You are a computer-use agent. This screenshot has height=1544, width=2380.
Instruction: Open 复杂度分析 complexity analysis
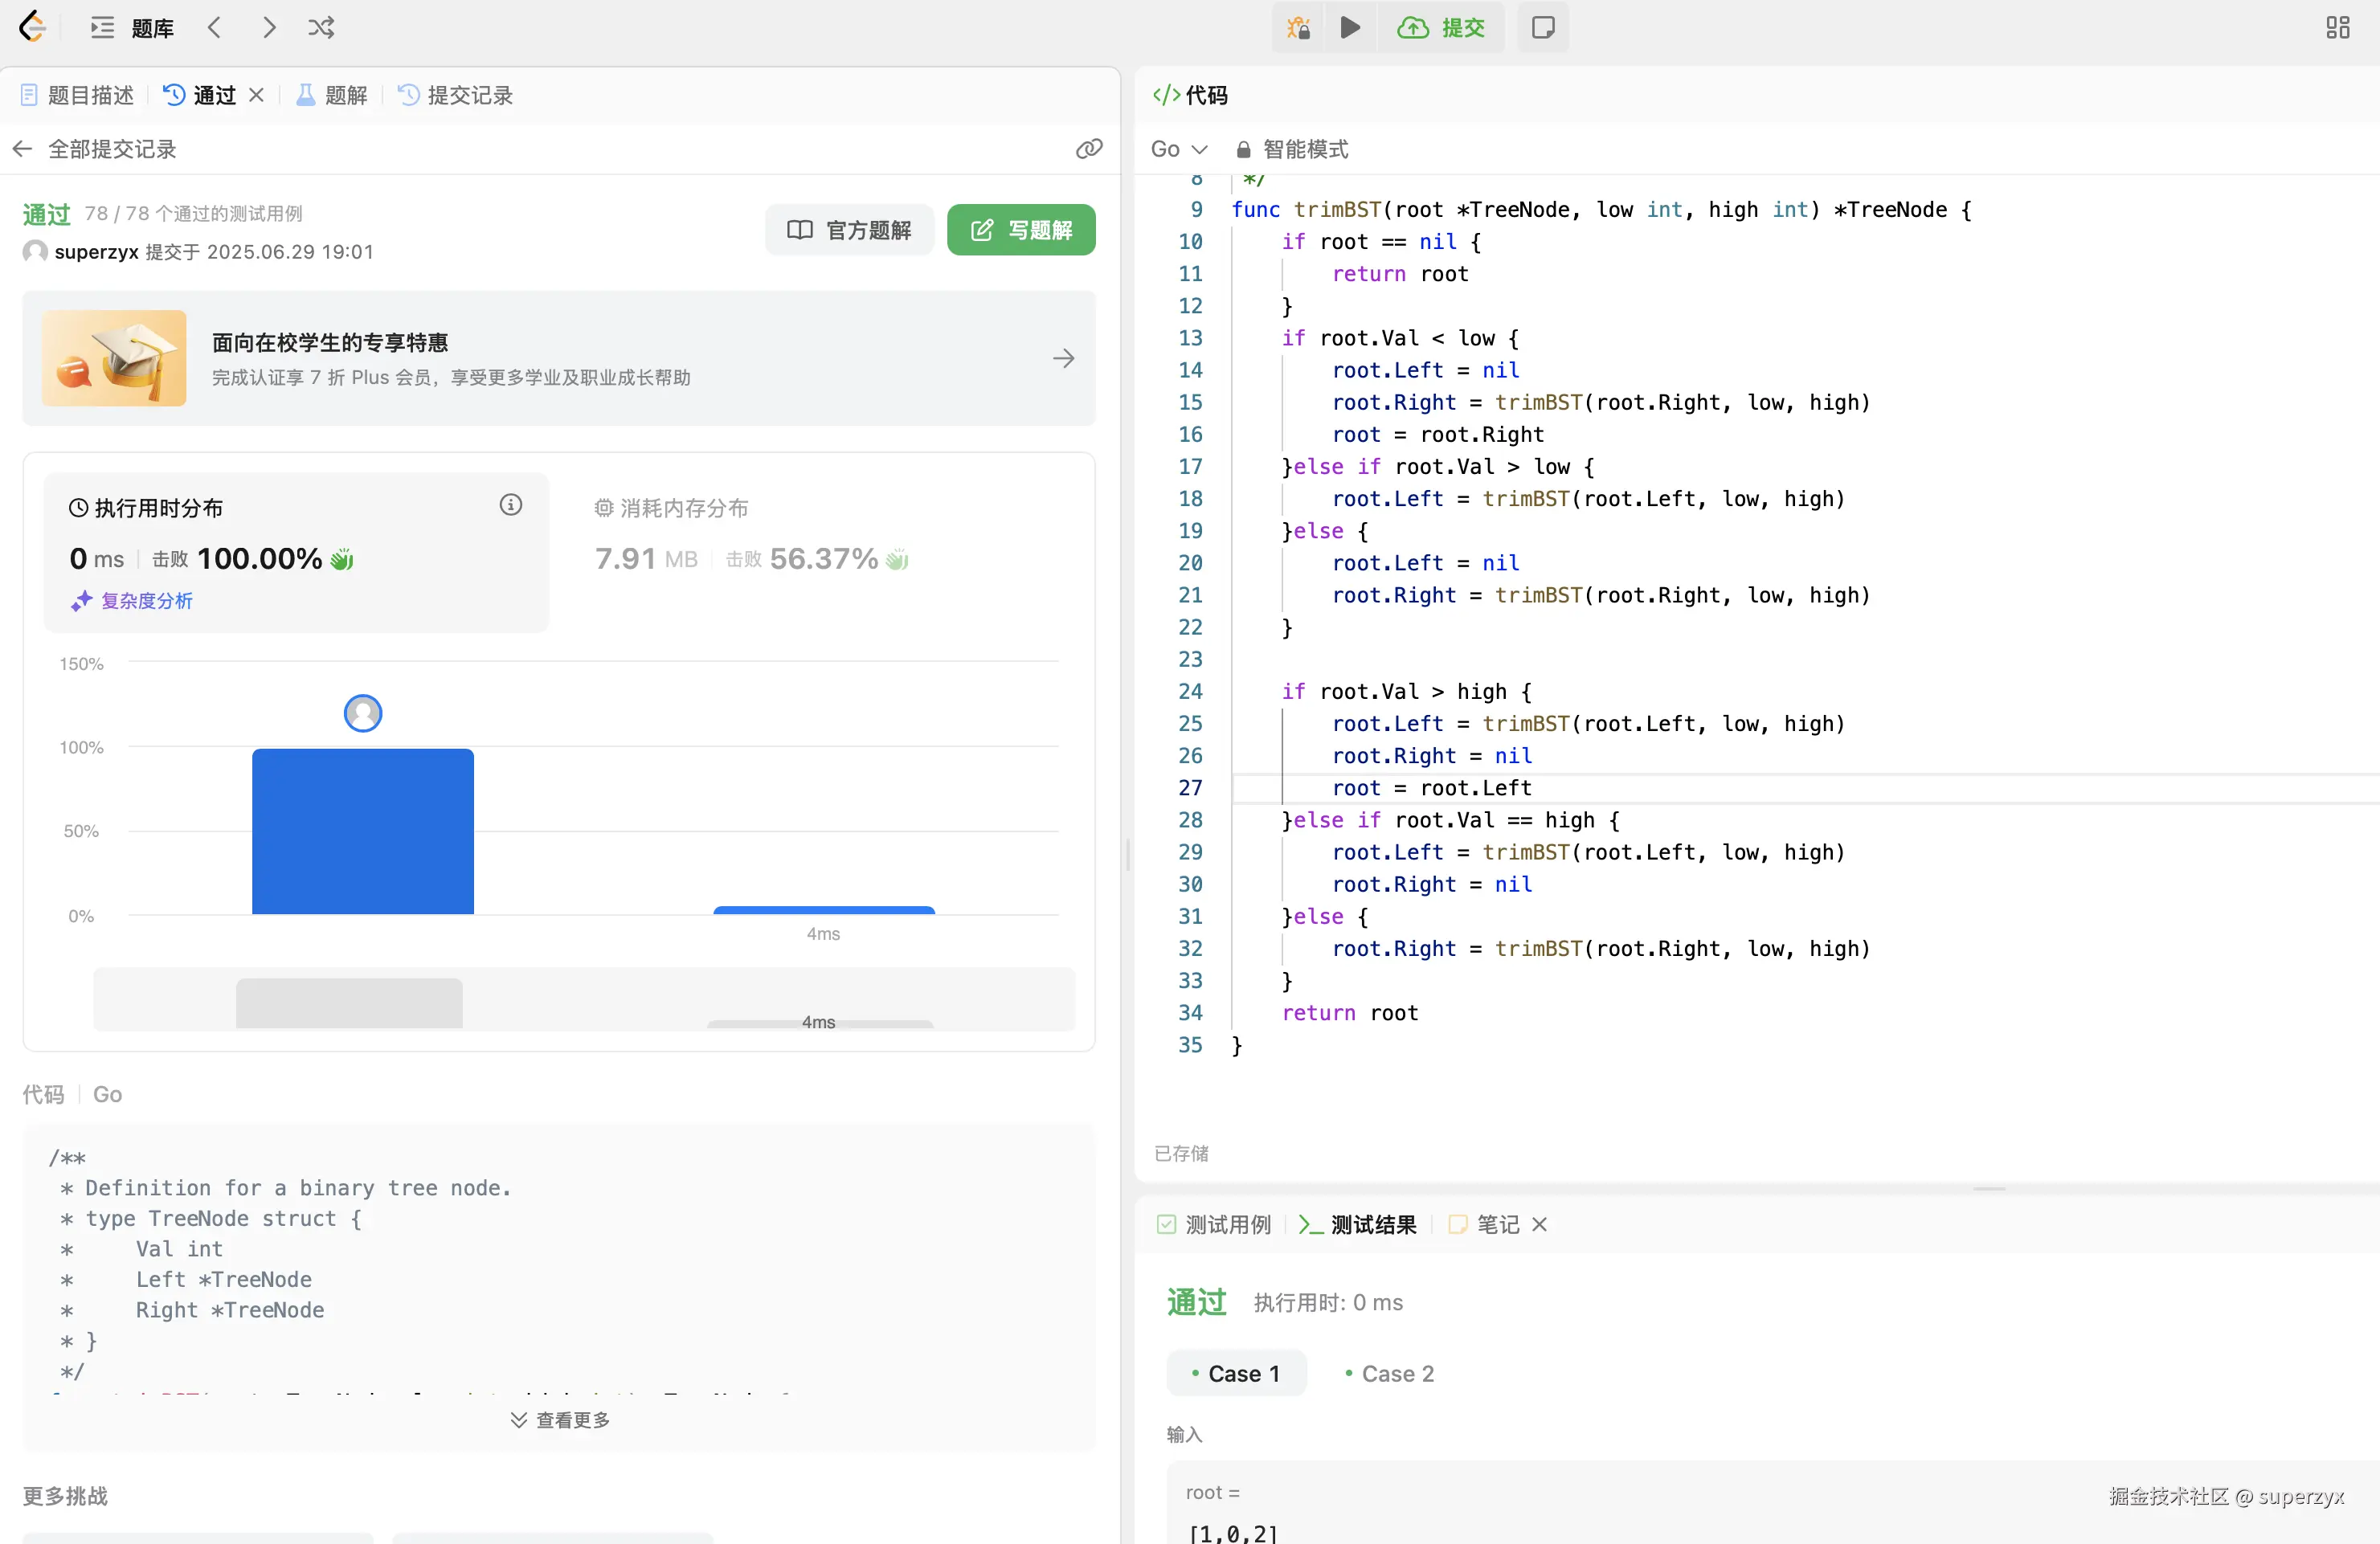pyautogui.click(x=132, y=601)
